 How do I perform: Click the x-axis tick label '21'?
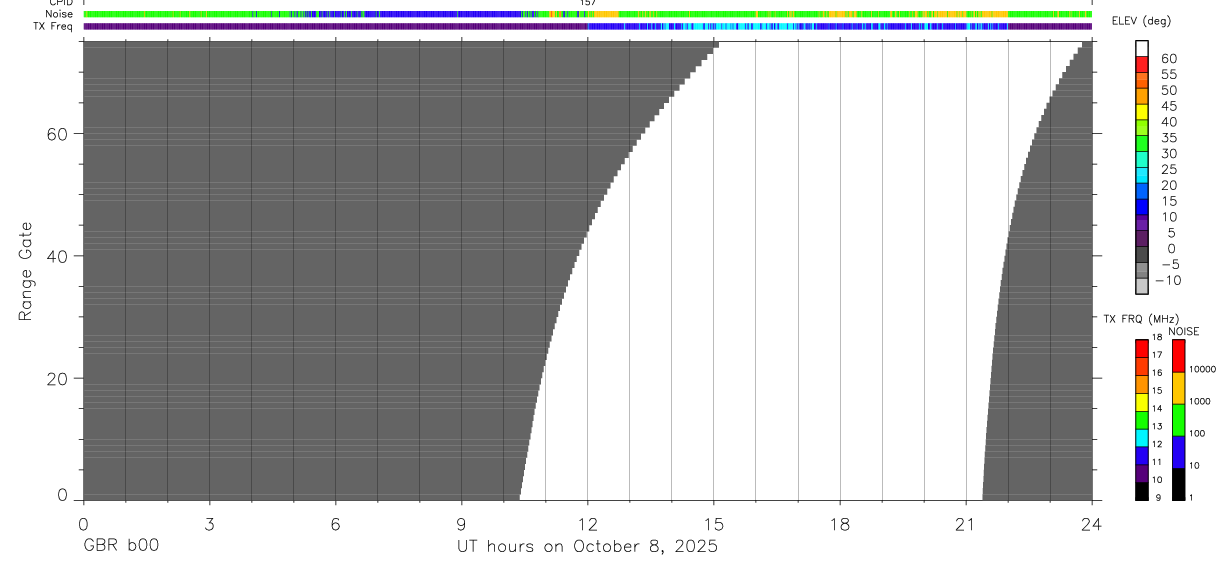966,523
